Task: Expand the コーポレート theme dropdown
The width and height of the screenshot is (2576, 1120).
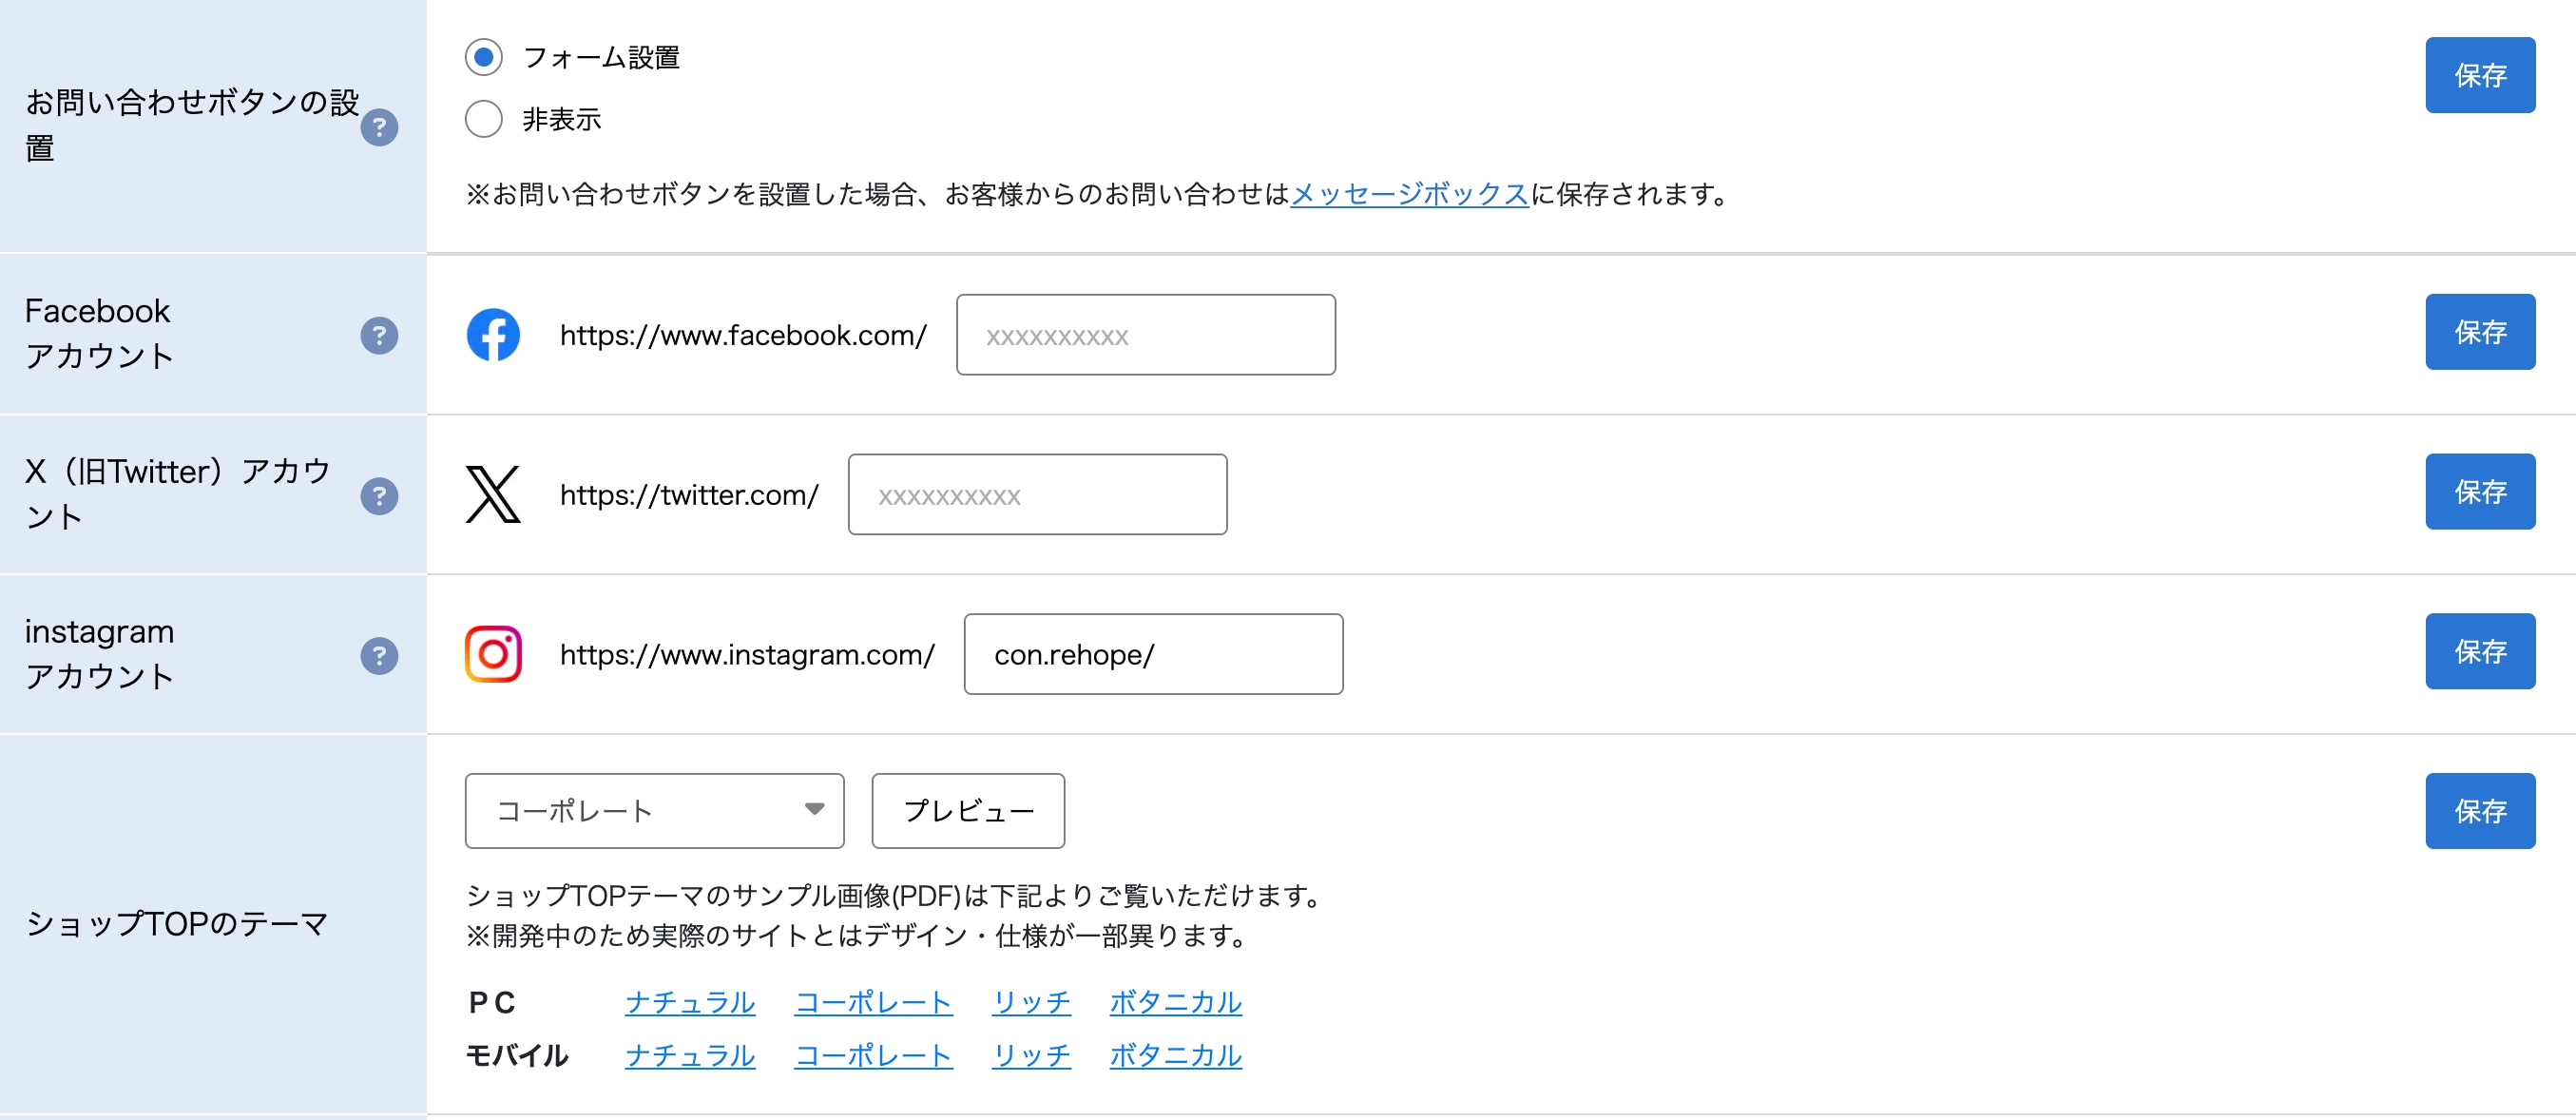Action: click(654, 810)
